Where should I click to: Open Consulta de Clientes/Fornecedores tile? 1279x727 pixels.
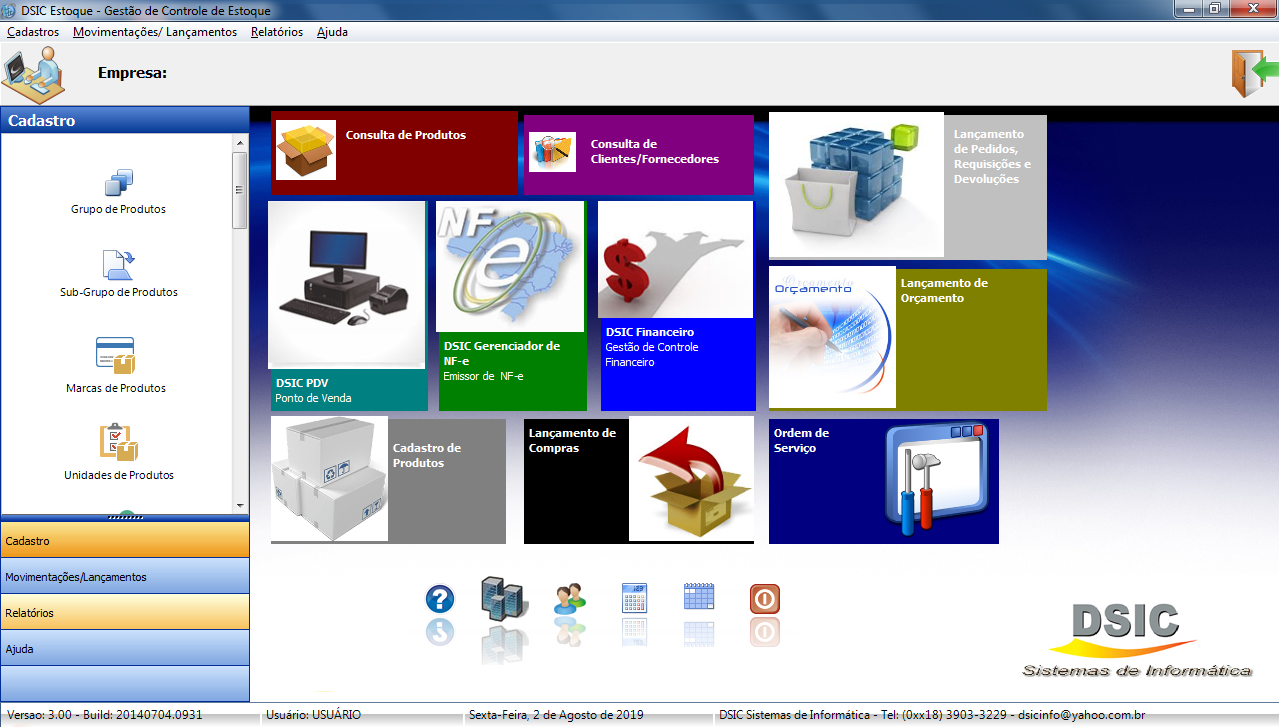pyautogui.click(x=638, y=154)
